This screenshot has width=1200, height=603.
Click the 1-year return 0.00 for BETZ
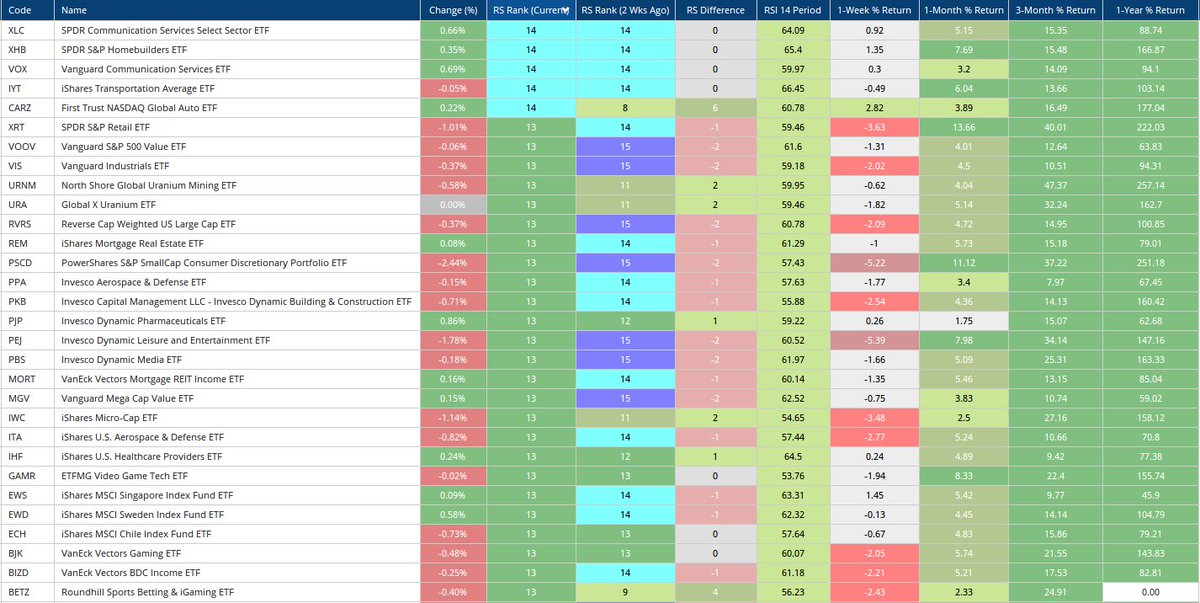click(1151, 591)
